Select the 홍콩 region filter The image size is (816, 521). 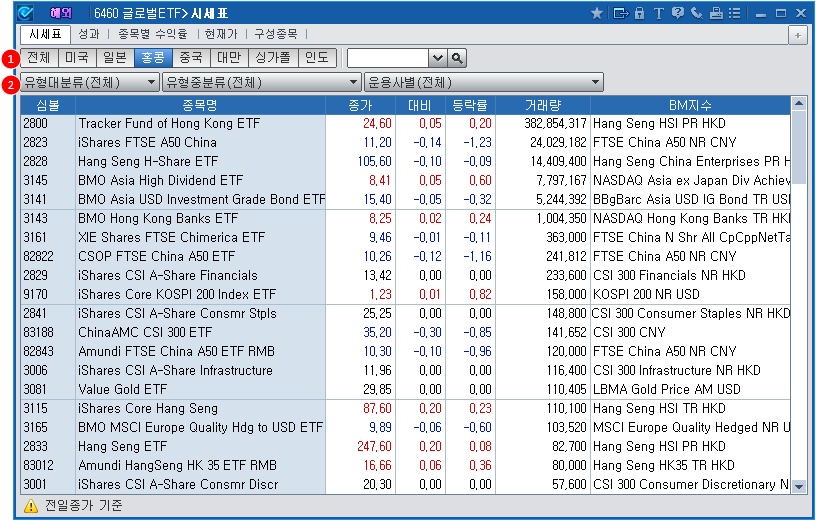(x=153, y=57)
